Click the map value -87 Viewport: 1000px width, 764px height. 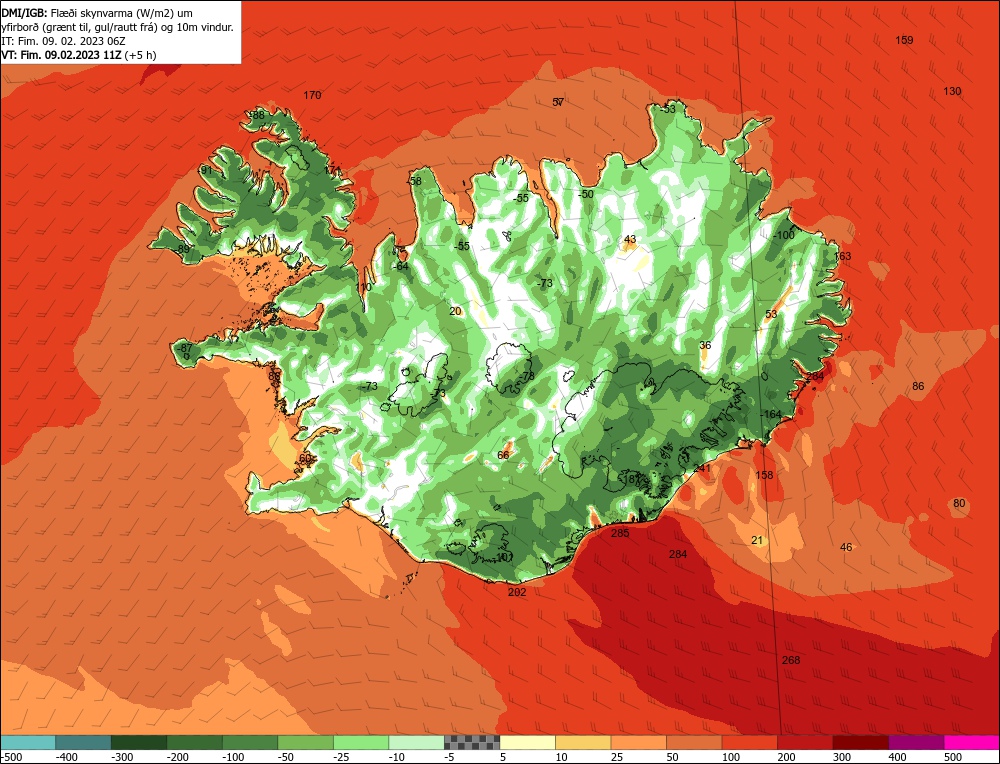coord(185,348)
